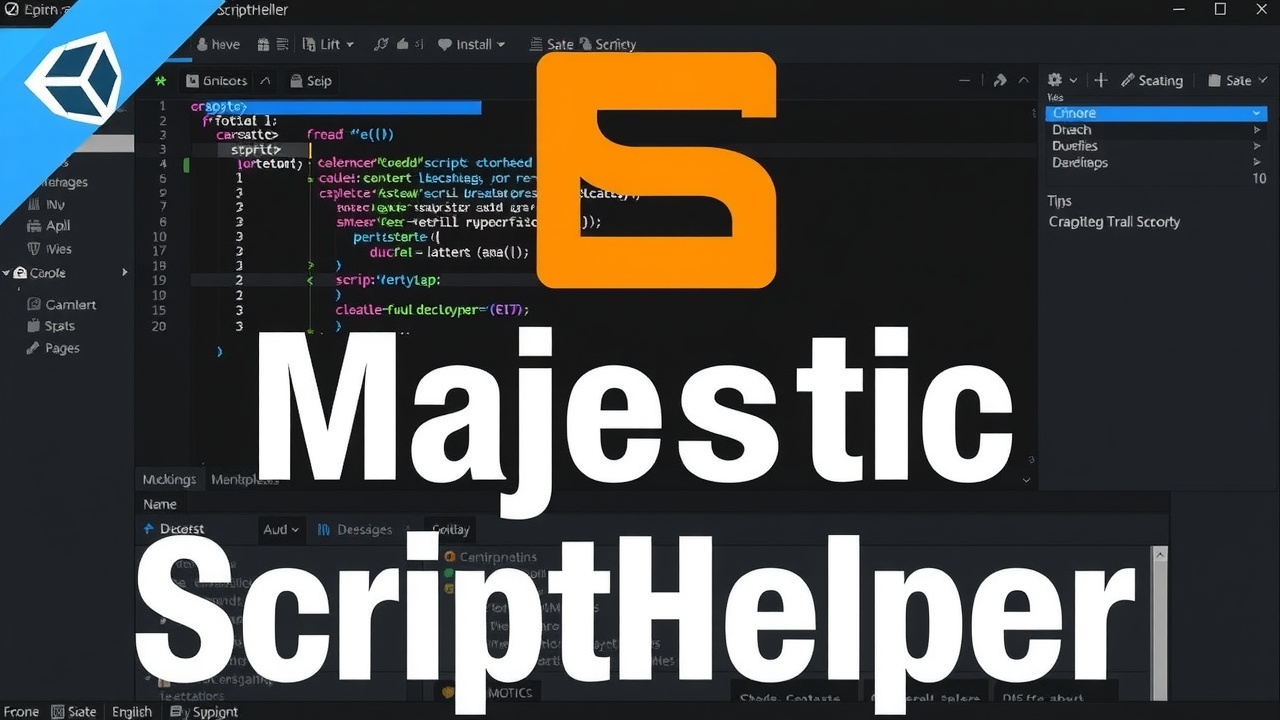
Task: Open the Aud dropdown
Action: (x=281, y=529)
